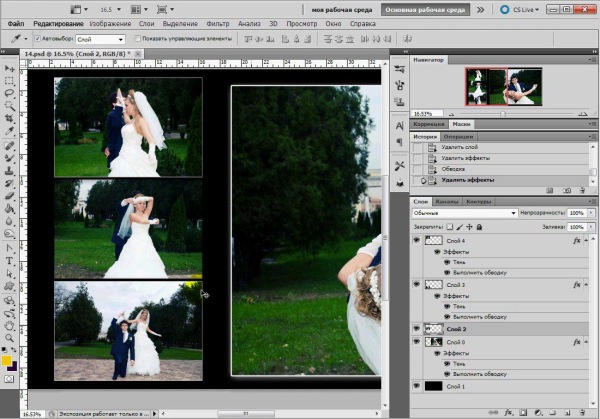Viewport: 600px width, 419px height.
Task: Enable Показать управляющие элементы checkbox
Action: 136,39
